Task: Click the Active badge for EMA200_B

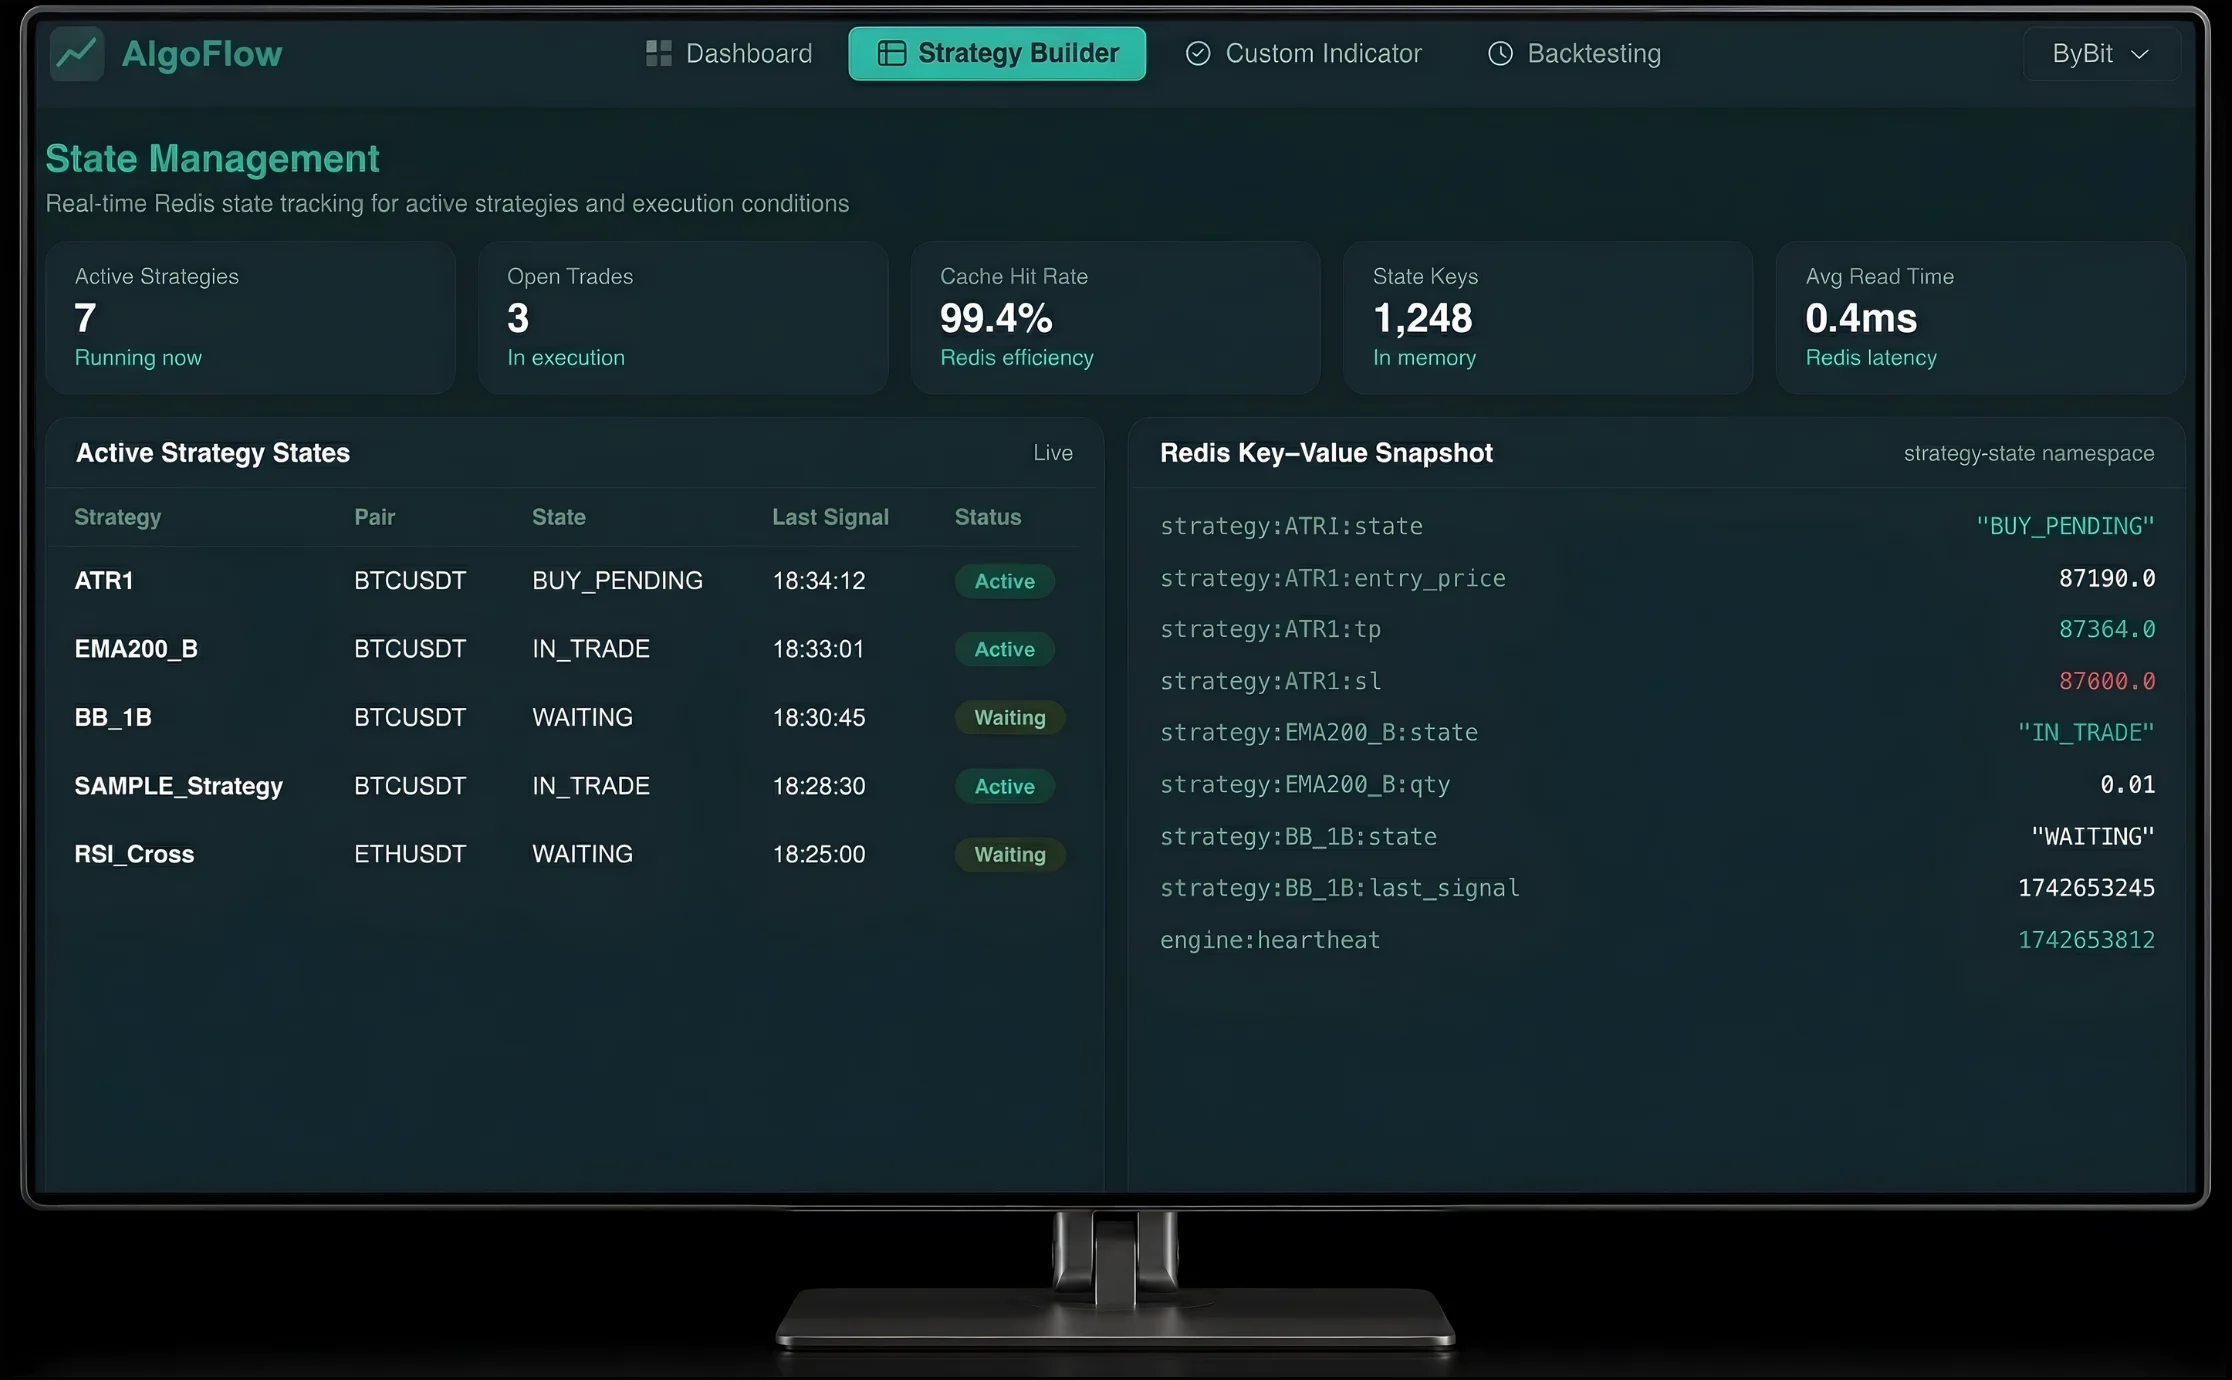Action: [1004, 649]
